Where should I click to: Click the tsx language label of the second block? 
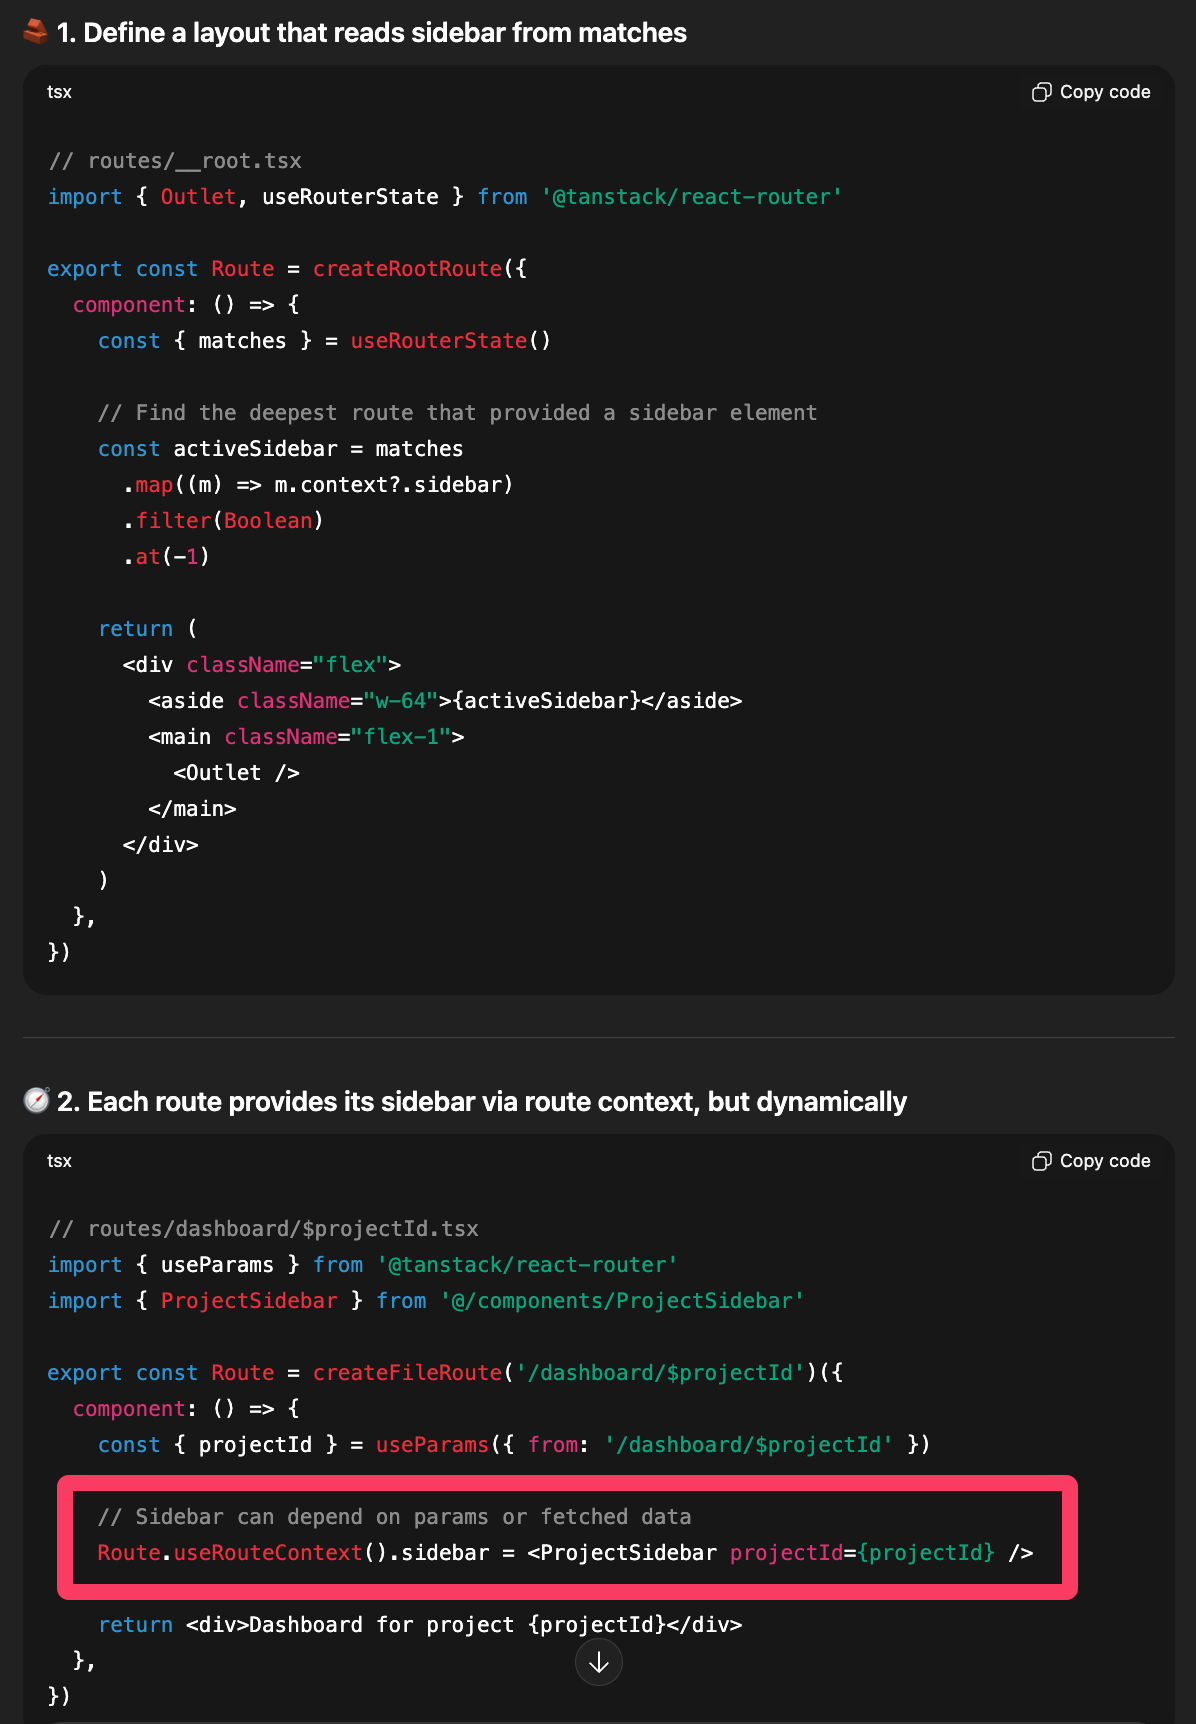tap(59, 1161)
